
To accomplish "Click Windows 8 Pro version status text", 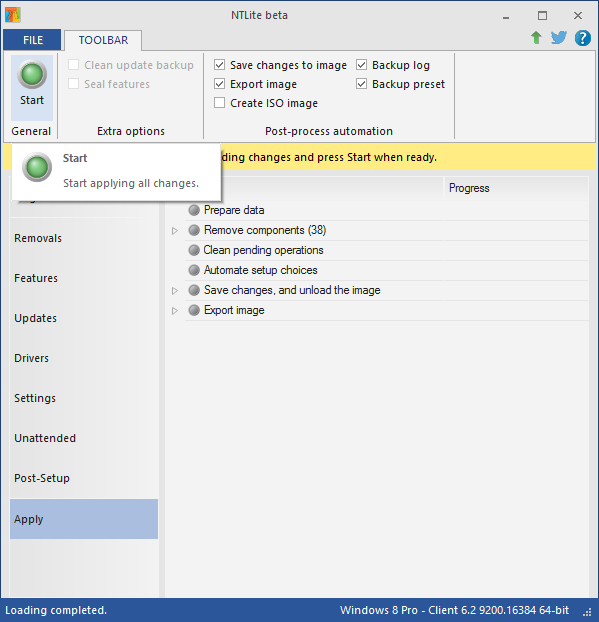I will click(x=454, y=610).
